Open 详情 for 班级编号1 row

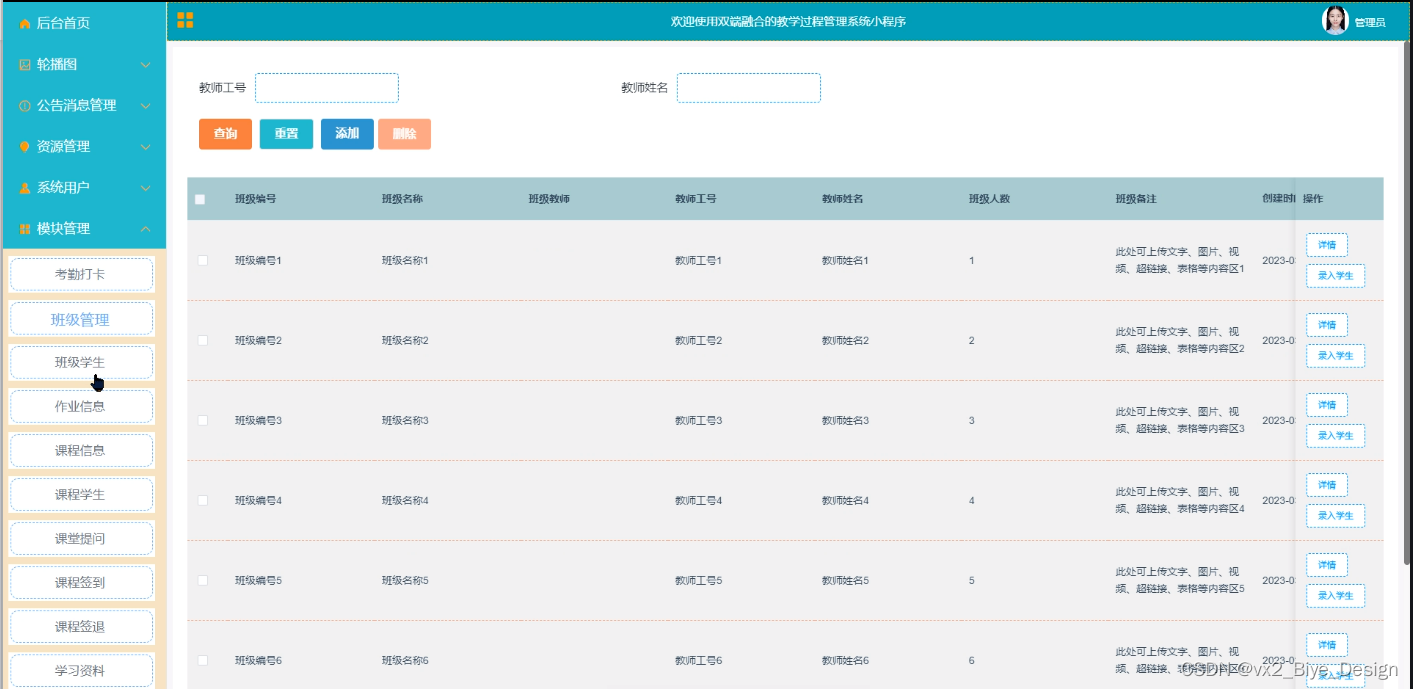coord(1327,245)
